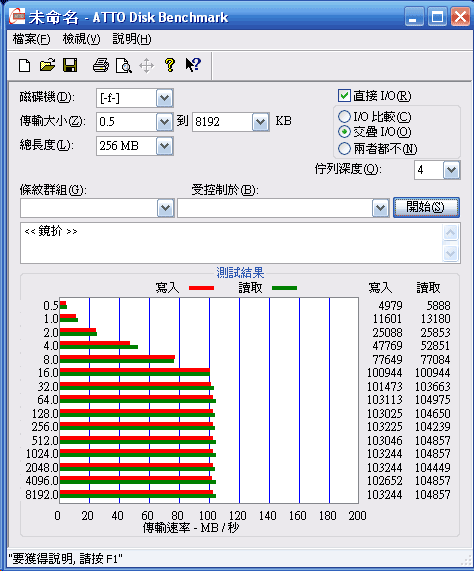Select the 交疊 I/O radio button
This screenshot has height=571, width=474.
(344, 132)
